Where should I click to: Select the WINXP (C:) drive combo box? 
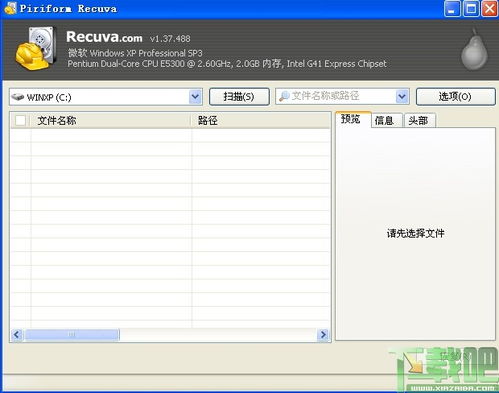click(x=106, y=97)
